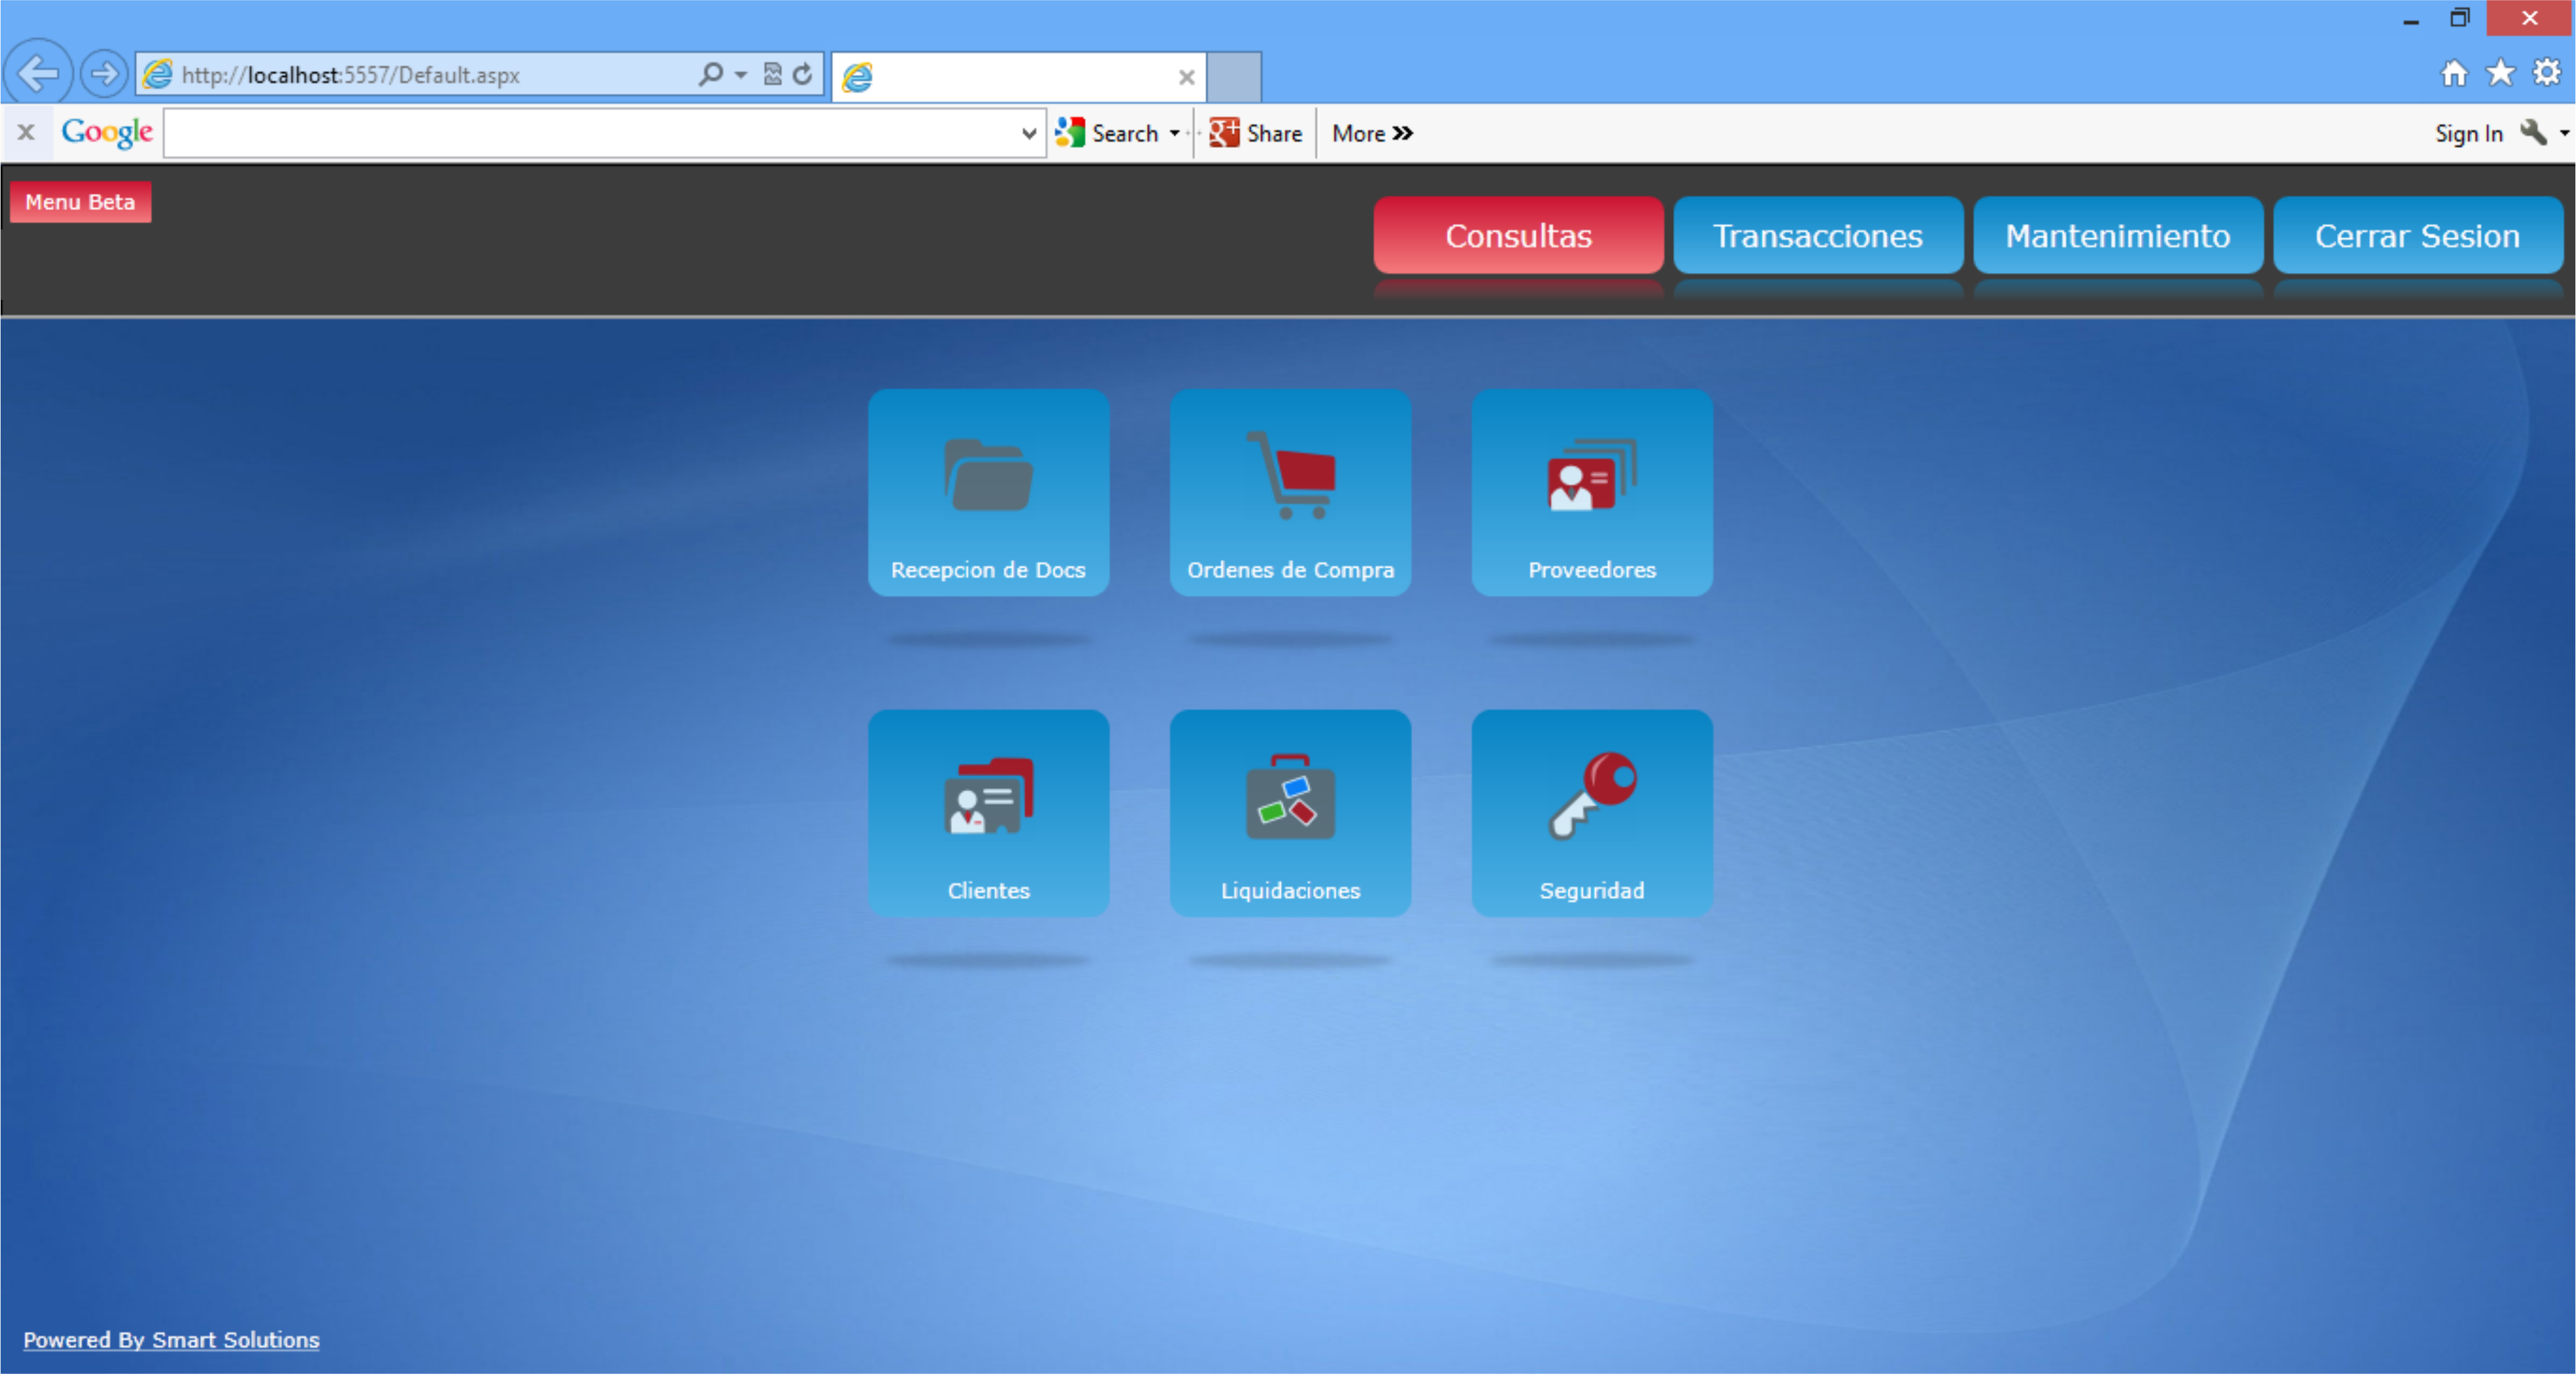Open the Powered By Smart Solutions link
This screenshot has height=1374, width=2576.
(171, 1339)
